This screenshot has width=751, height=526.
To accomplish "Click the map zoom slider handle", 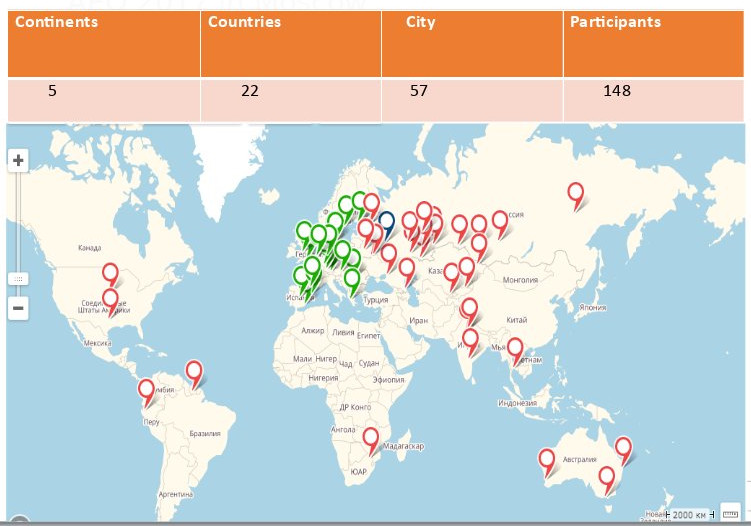I will pyautogui.click(x=18, y=279).
